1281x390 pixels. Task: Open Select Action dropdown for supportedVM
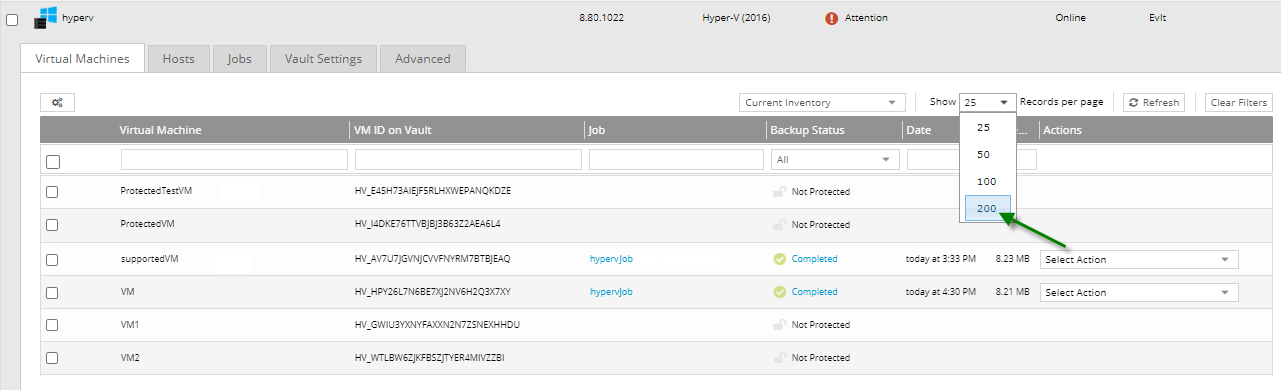click(1139, 259)
